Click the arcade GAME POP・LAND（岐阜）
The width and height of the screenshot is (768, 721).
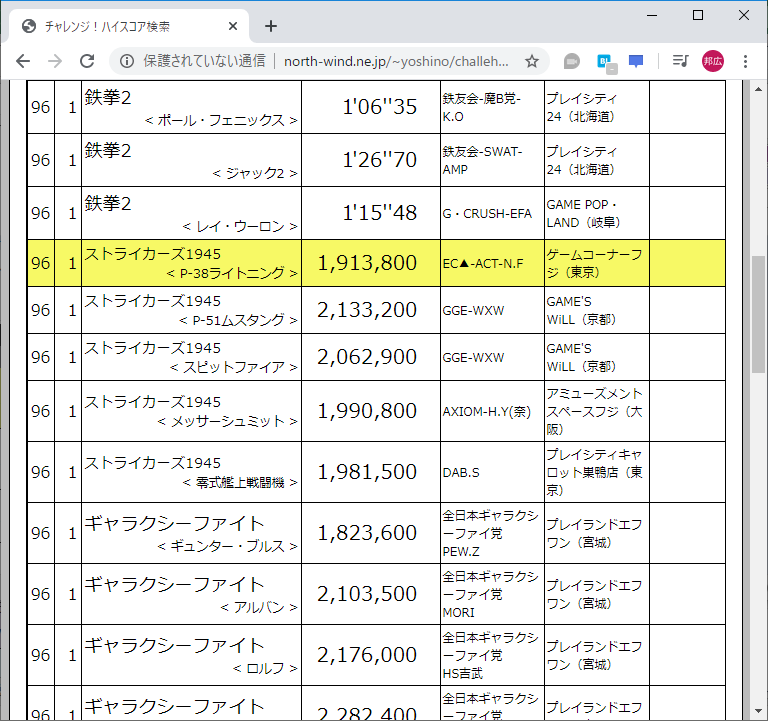pos(583,214)
